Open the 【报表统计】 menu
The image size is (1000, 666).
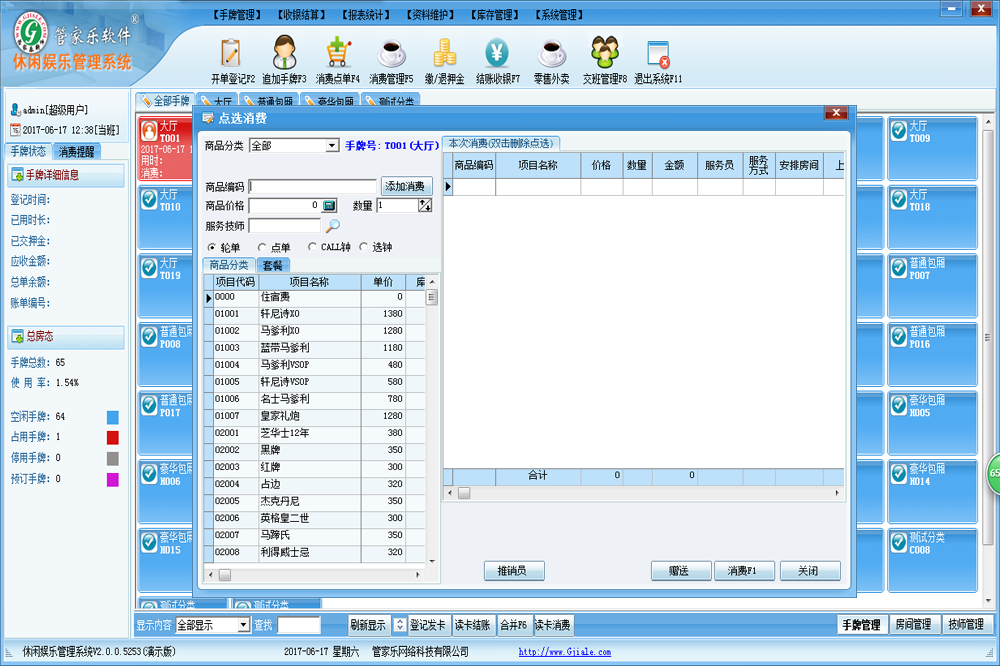[365, 15]
